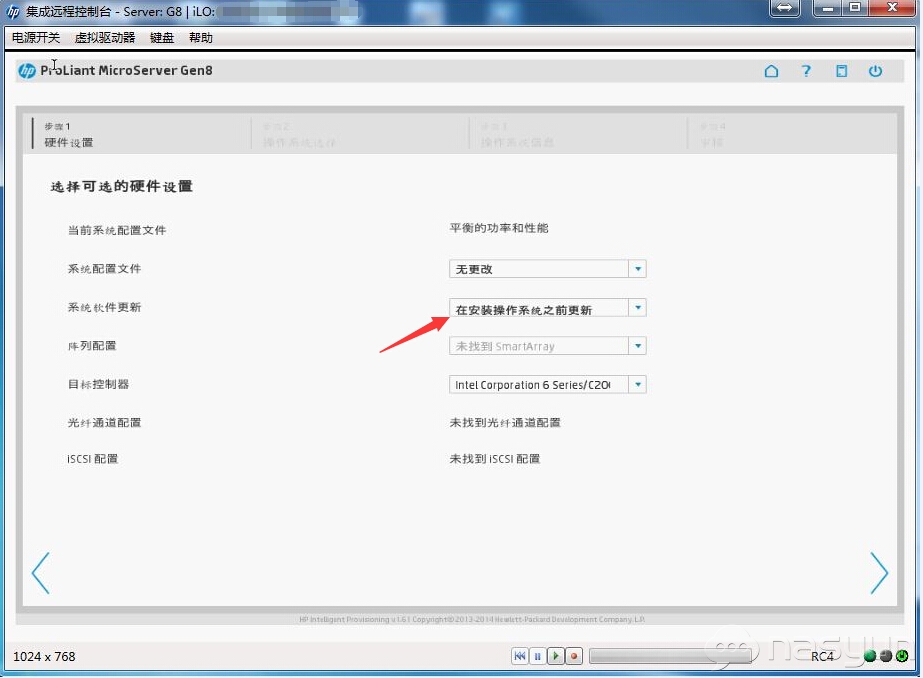Click the green power status icon

(x=902, y=656)
